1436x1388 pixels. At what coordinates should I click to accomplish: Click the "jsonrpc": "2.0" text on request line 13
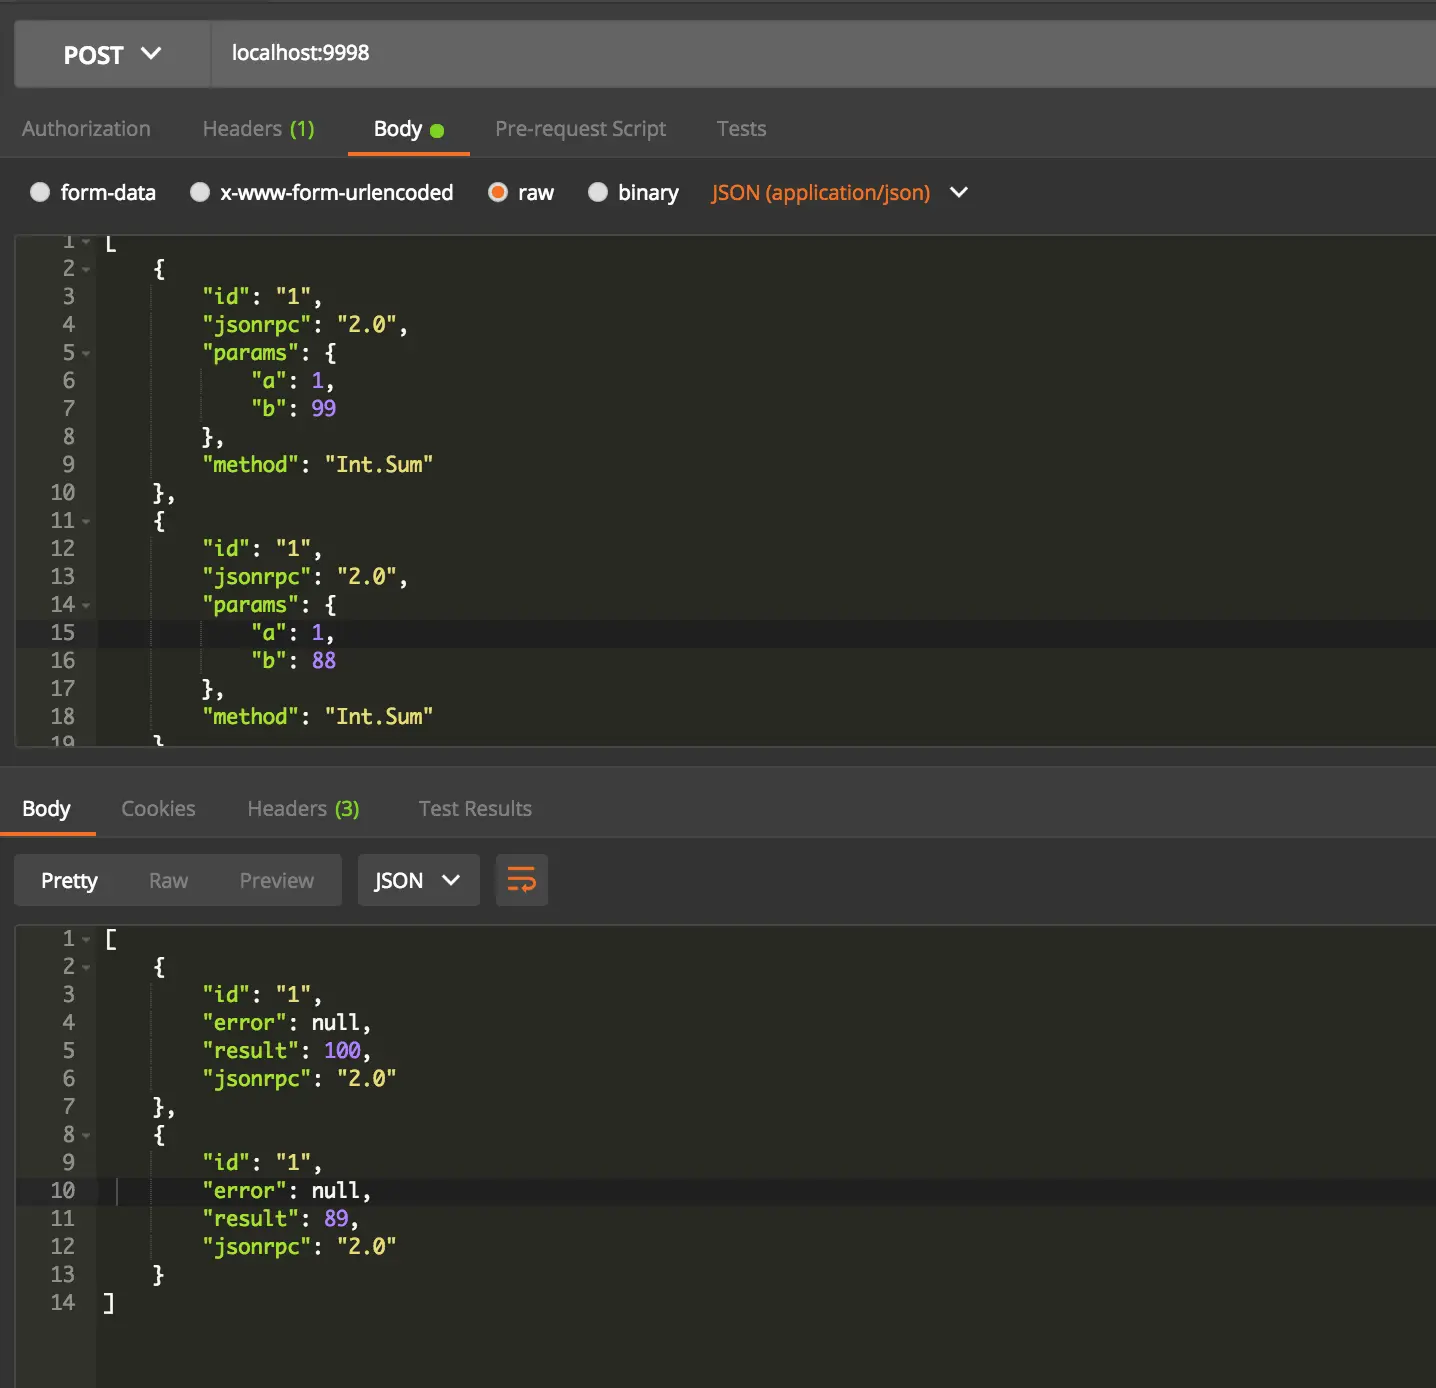(x=305, y=576)
